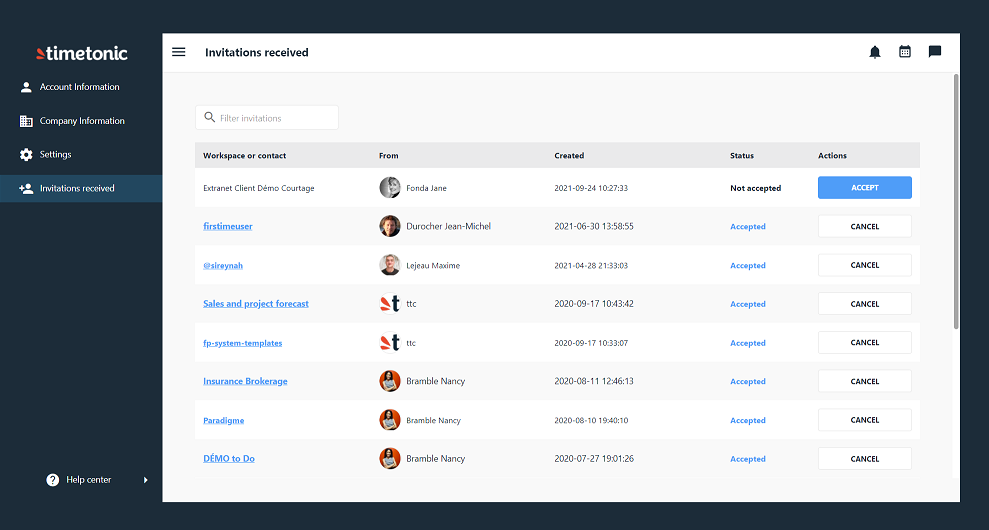Click the Created column header
Image resolution: width=989 pixels, height=530 pixels.
coord(569,156)
